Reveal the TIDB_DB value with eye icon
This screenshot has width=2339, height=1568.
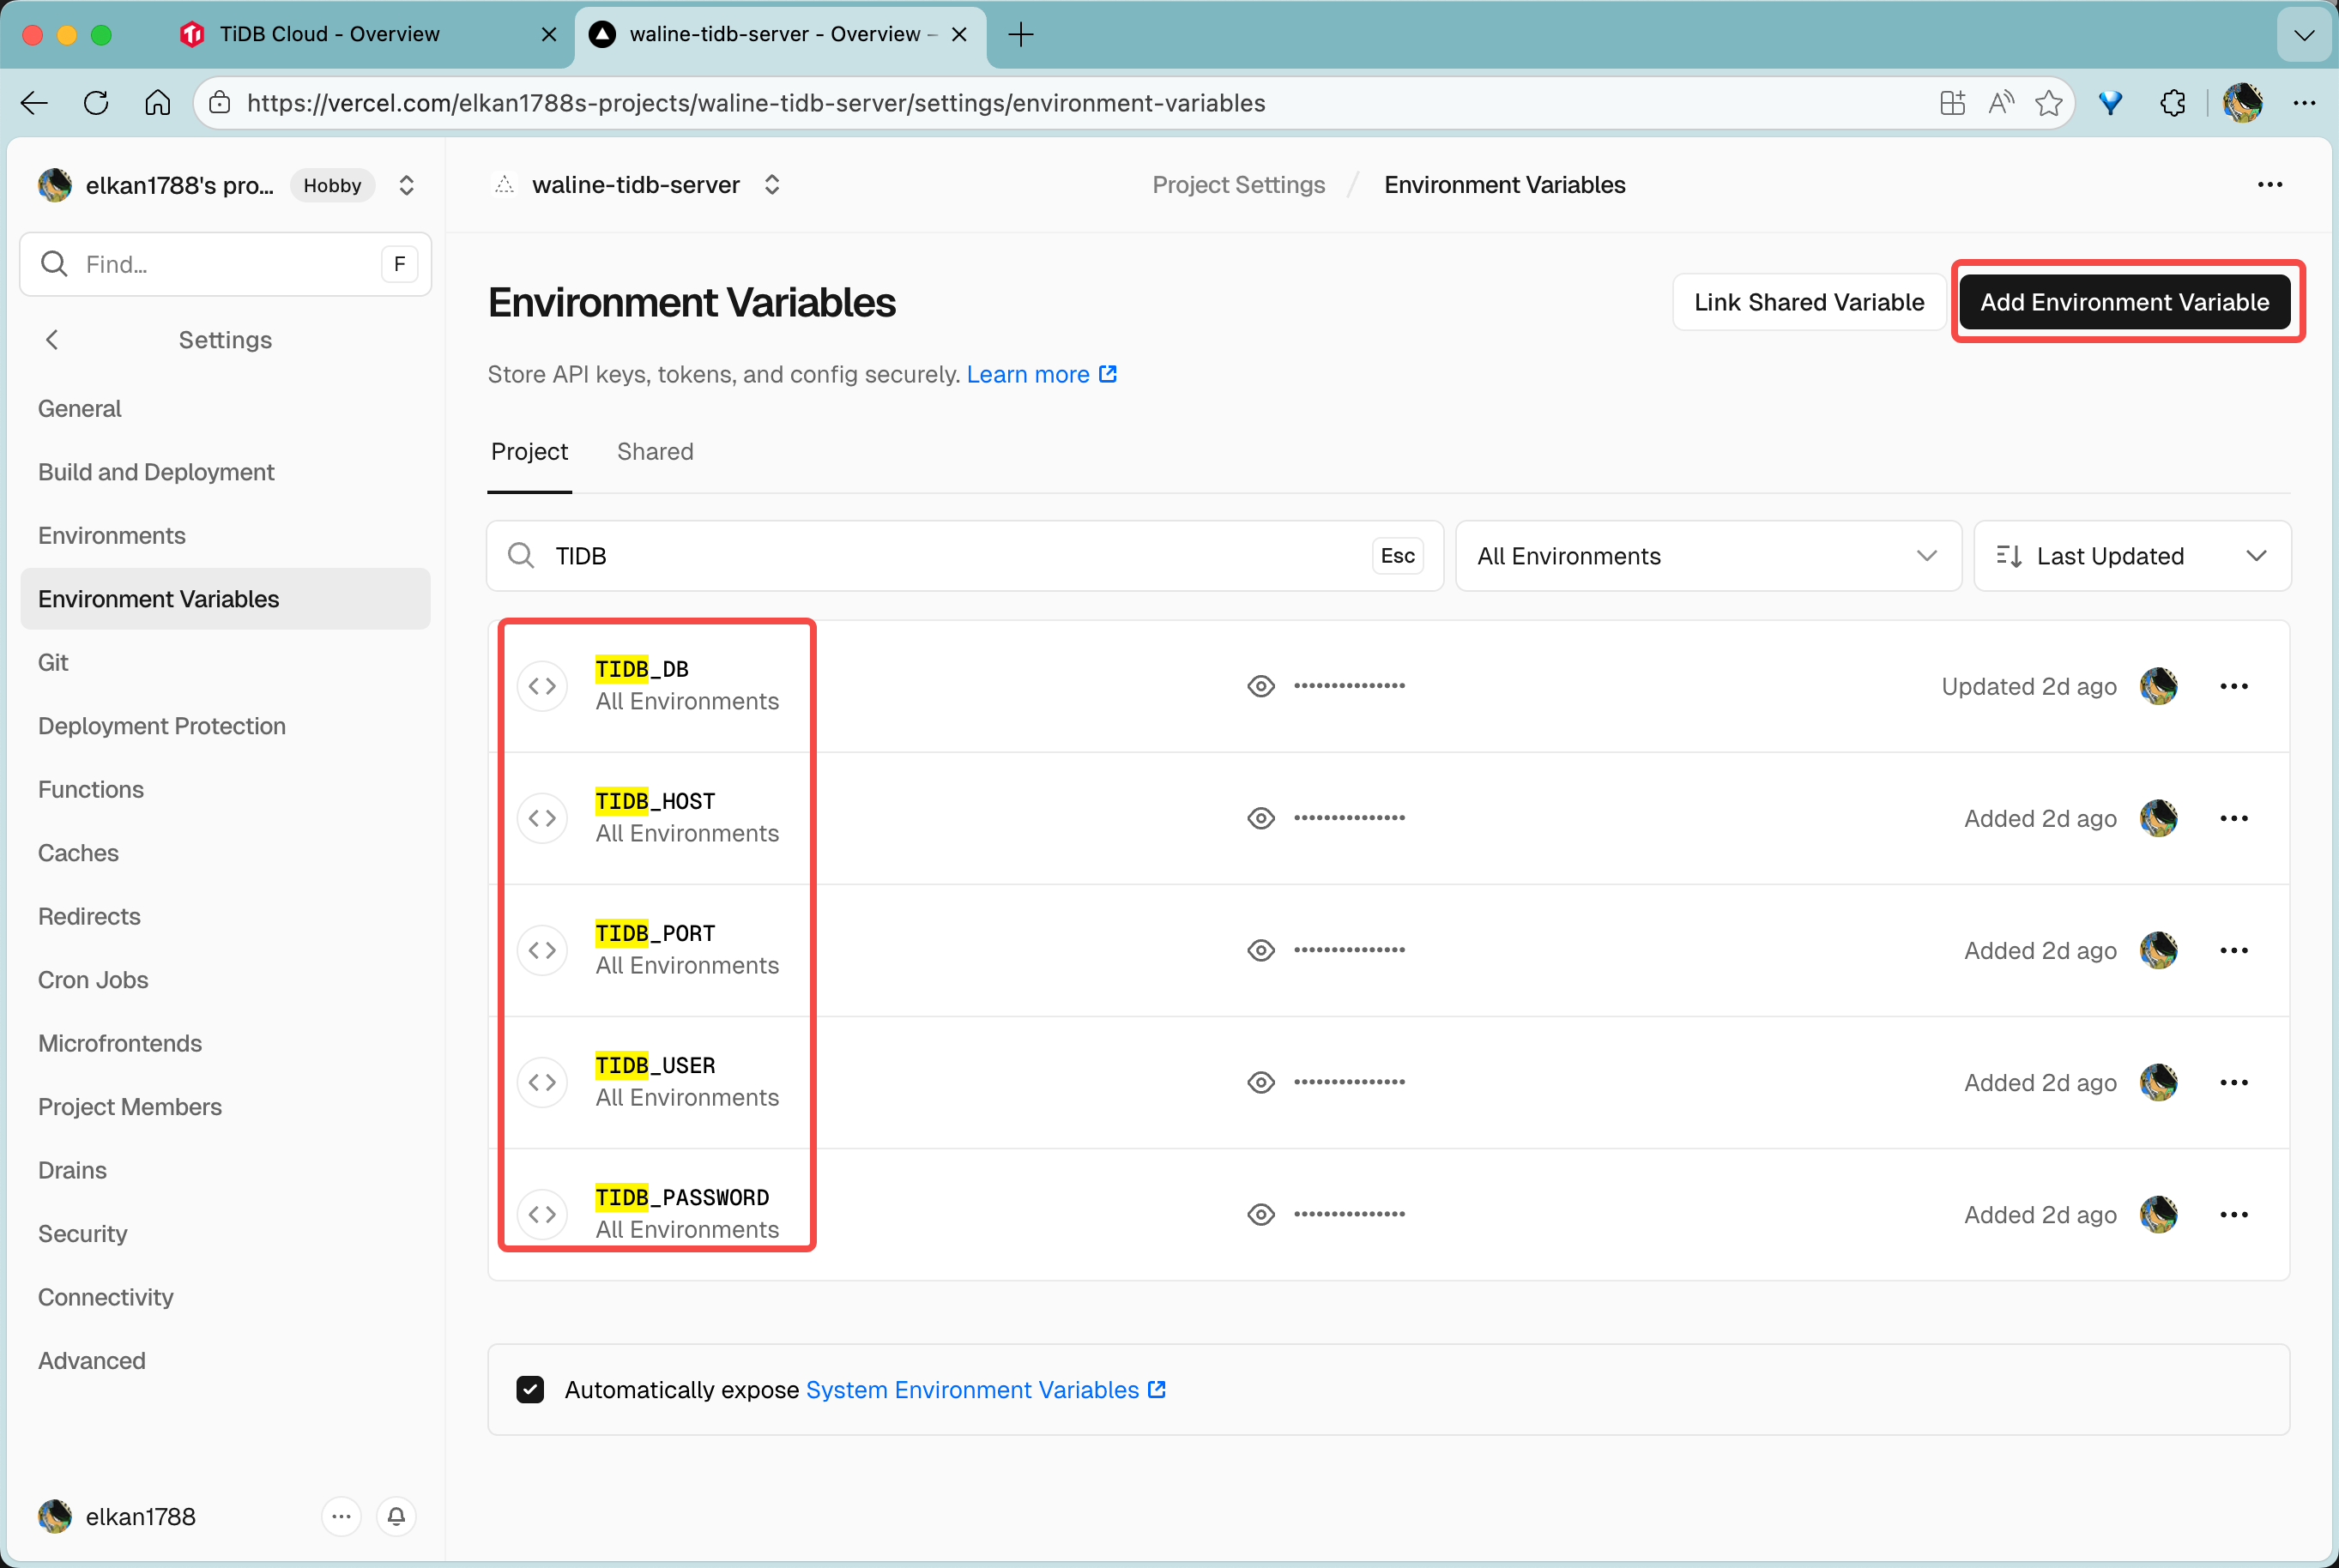[x=1260, y=686]
